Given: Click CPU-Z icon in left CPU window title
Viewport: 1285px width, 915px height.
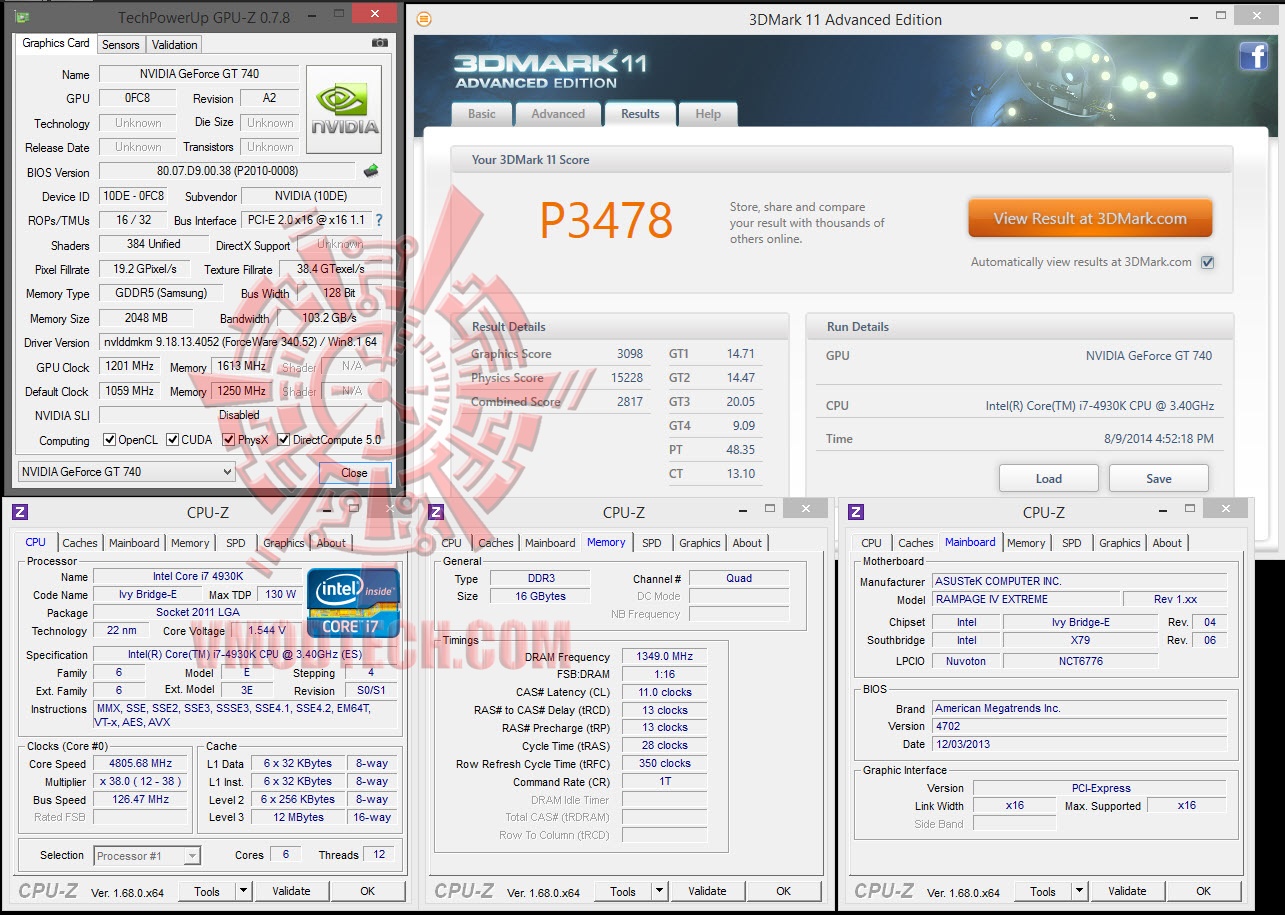Looking at the screenshot, I should [x=20, y=512].
